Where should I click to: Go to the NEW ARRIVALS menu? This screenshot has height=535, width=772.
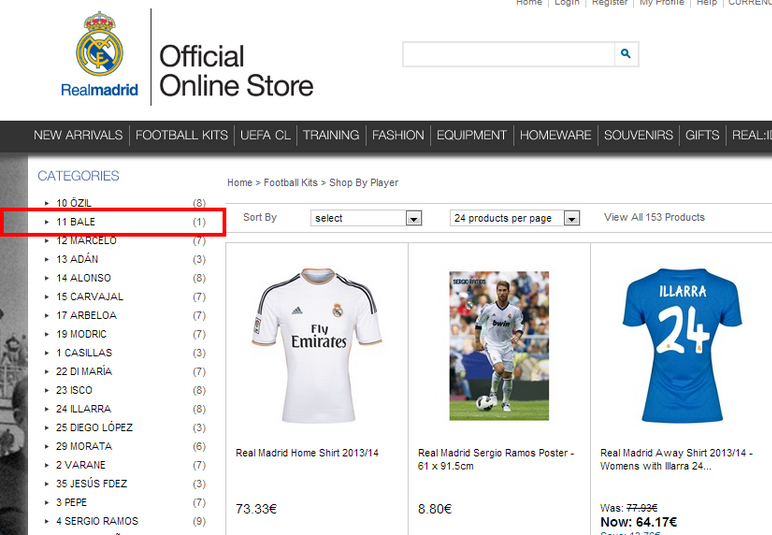78,135
